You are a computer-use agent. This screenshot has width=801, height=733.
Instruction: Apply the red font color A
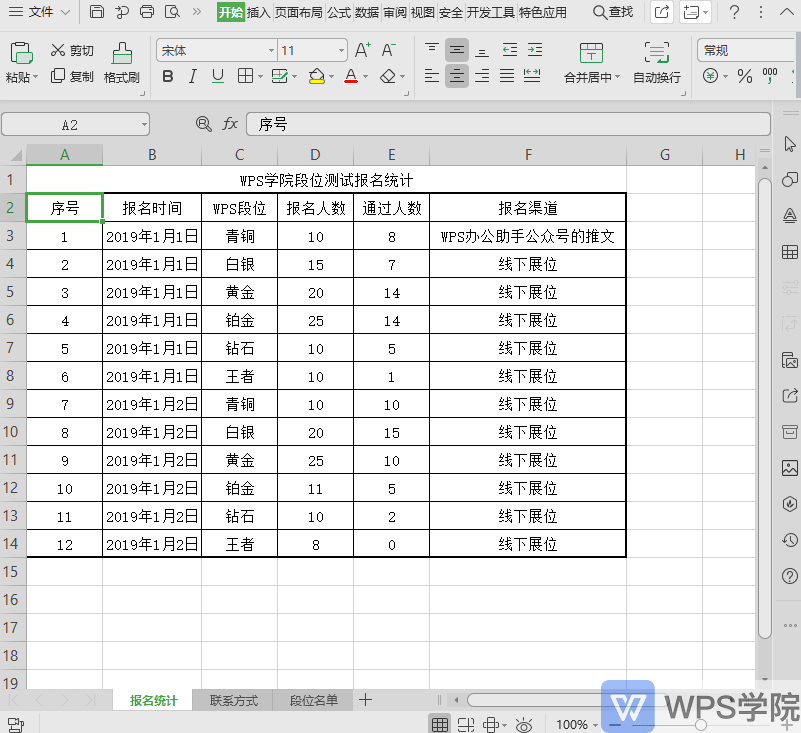351,77
